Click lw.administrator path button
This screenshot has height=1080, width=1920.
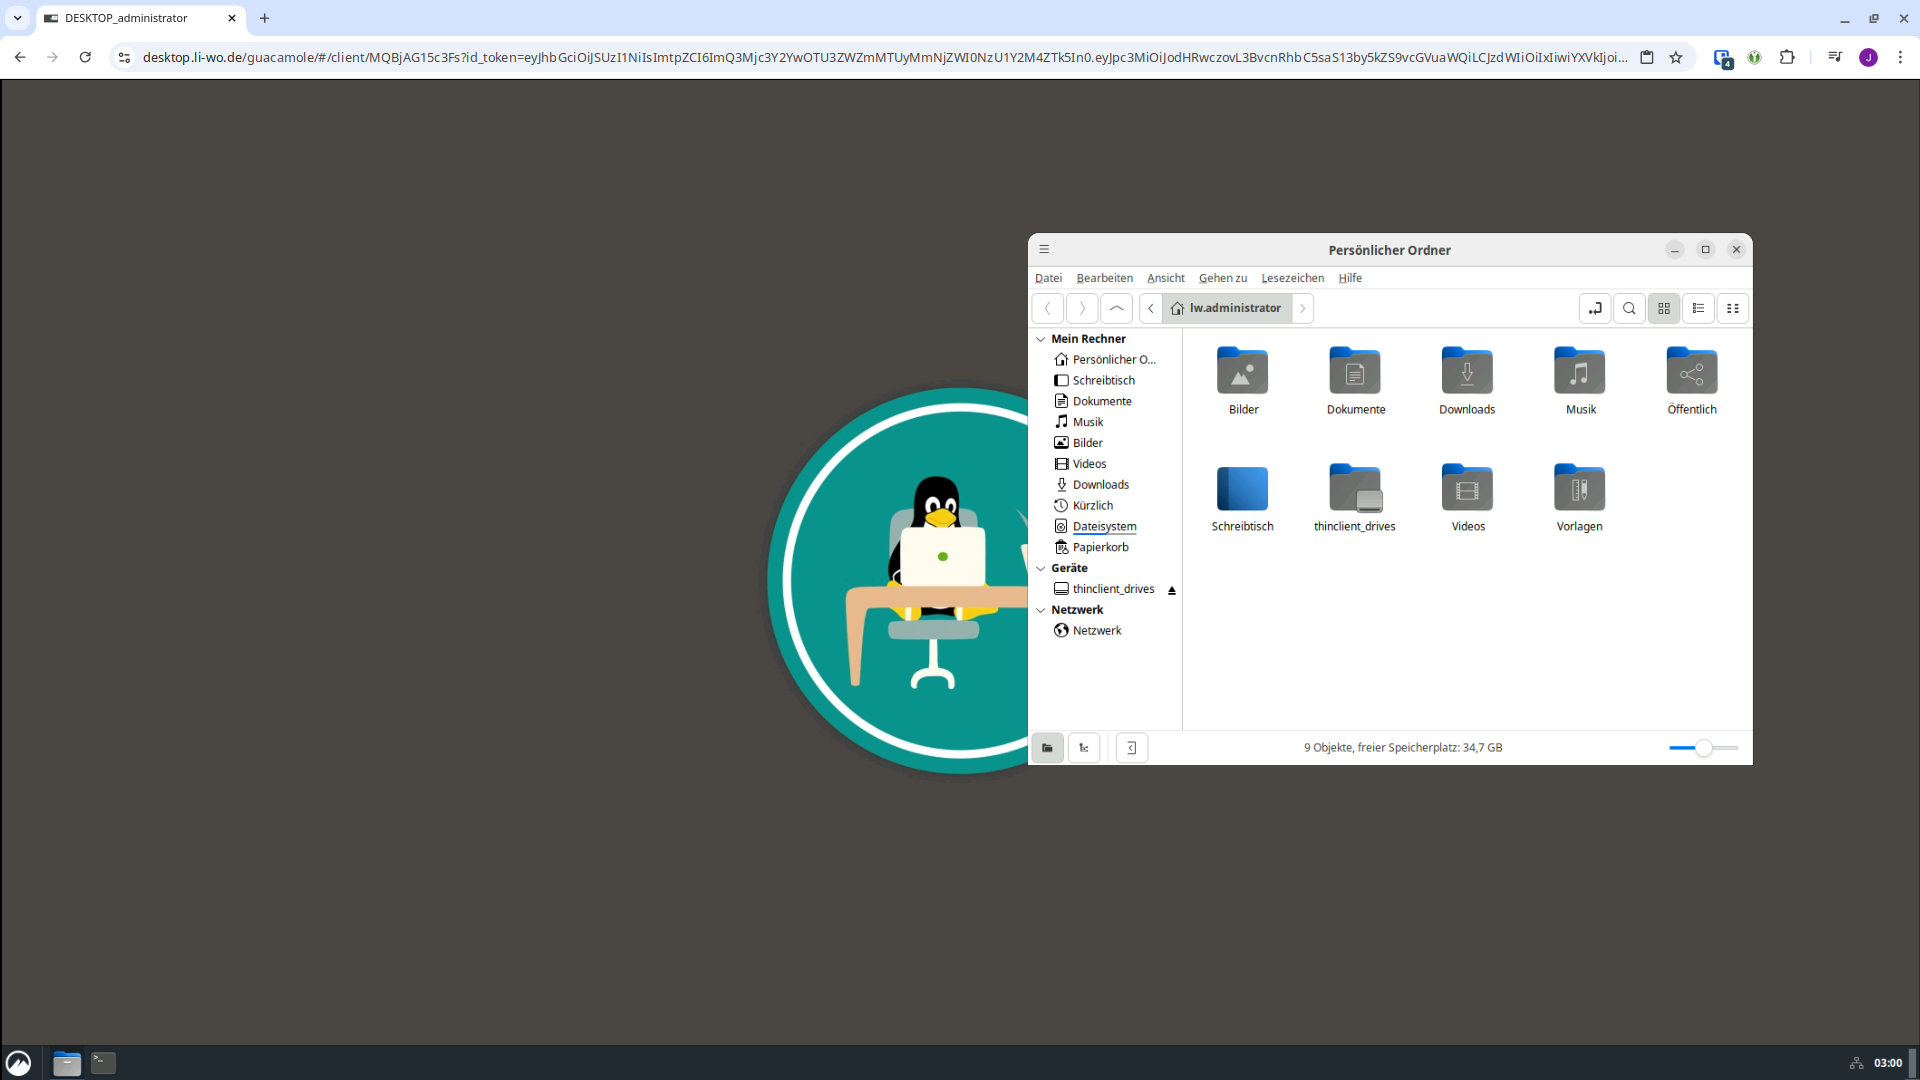(x=1227, y=308)
